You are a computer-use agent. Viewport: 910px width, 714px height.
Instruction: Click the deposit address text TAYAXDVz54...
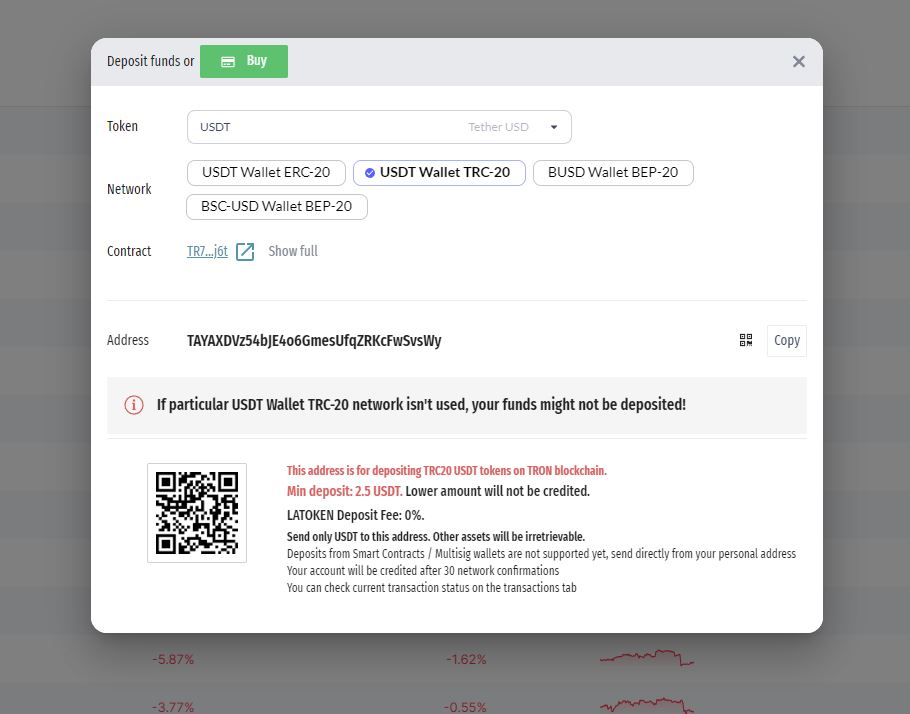(314, 340)
